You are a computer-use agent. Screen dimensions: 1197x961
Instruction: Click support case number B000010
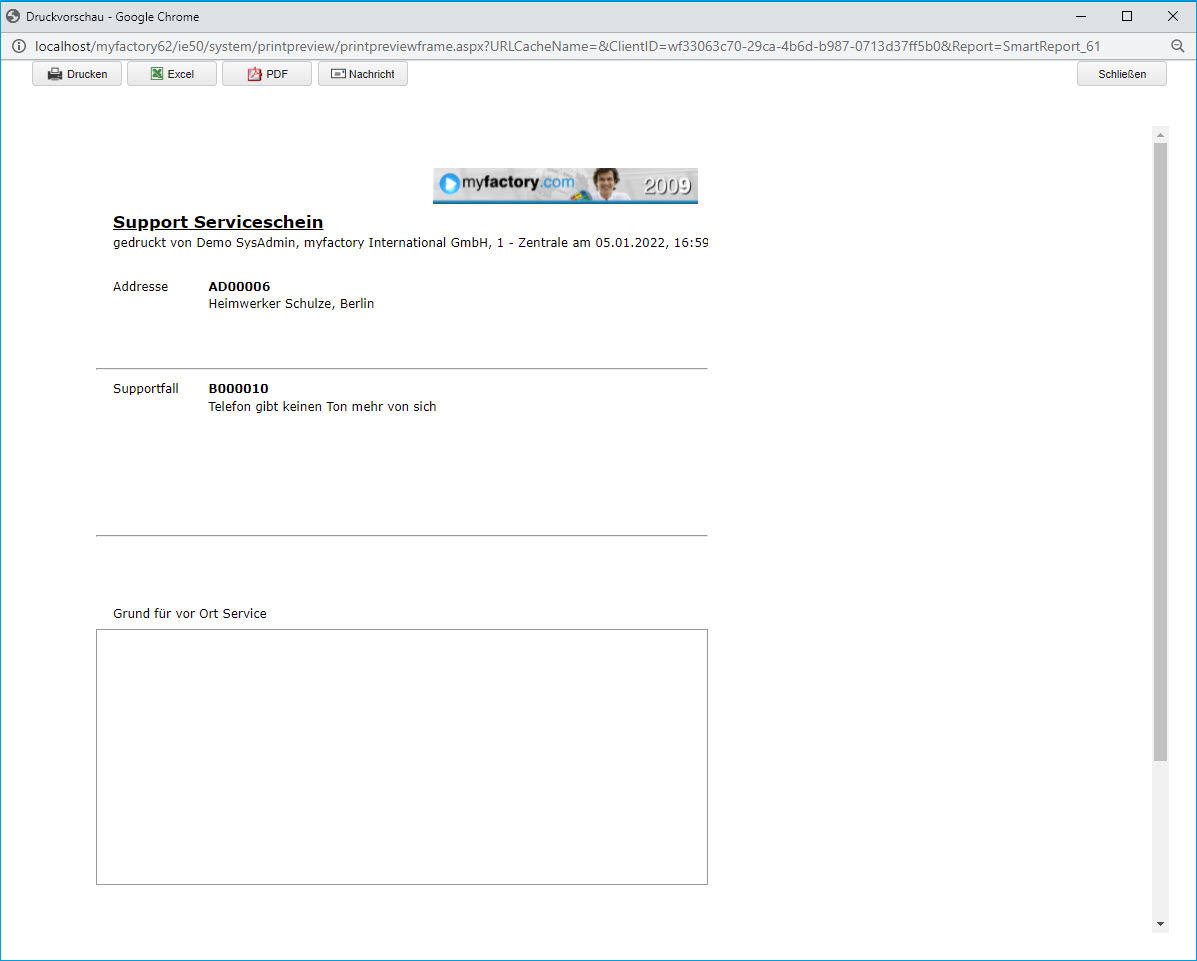238,389
